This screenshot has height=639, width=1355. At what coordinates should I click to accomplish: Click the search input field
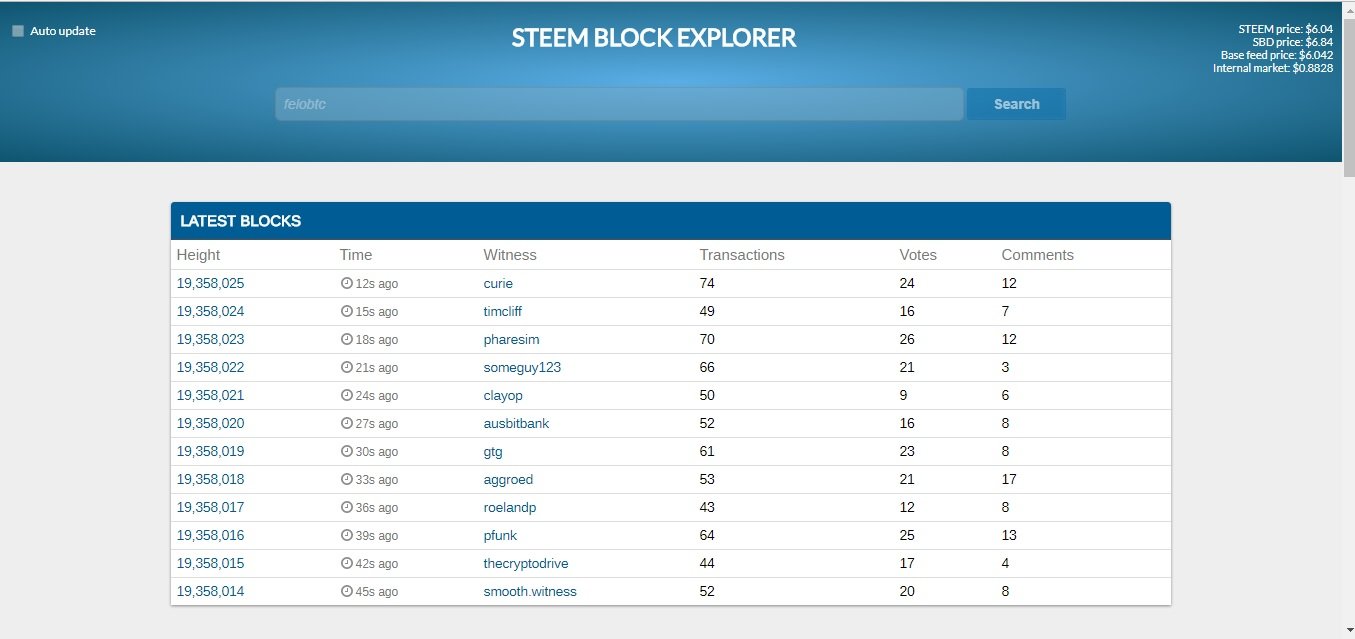pyautogui.click(x=619, y=104)
